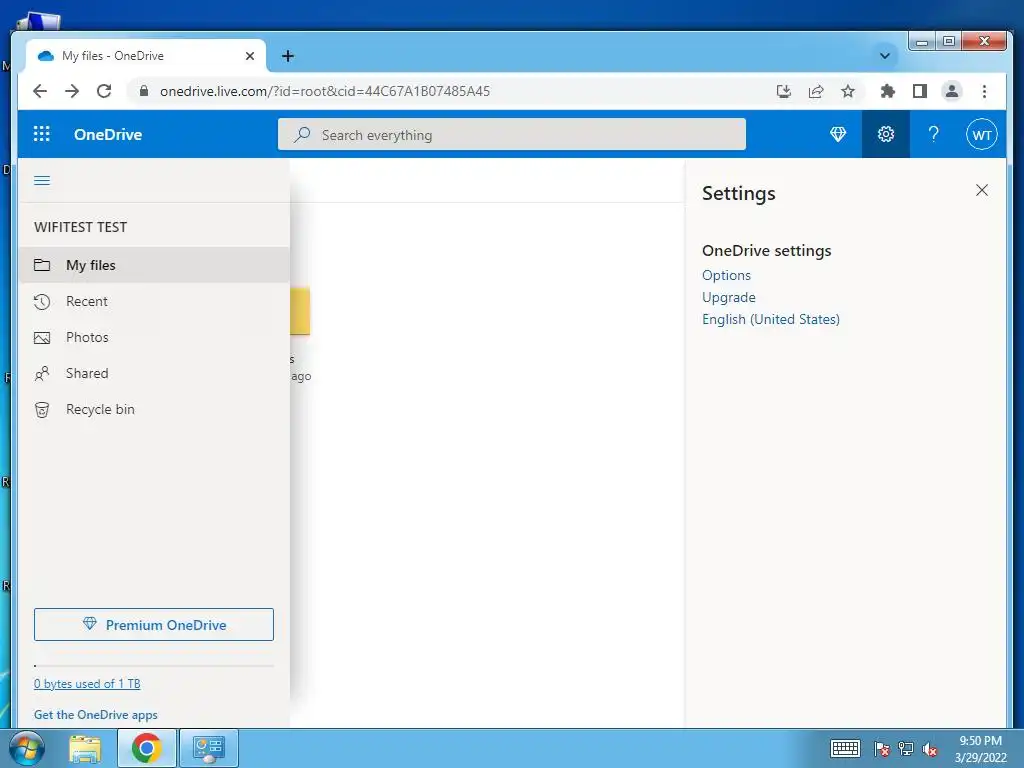Screen dimensions: 1024x768
Task: Focus the Search everything field
Action: (511, 135)
